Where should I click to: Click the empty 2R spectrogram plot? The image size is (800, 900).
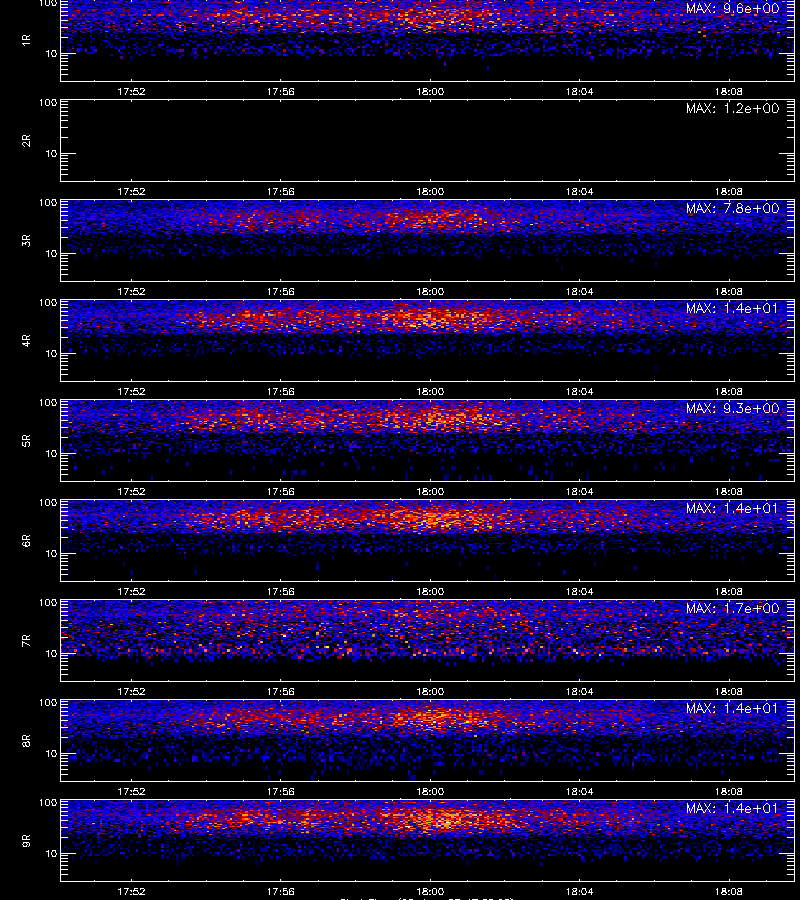pos(428,141)
